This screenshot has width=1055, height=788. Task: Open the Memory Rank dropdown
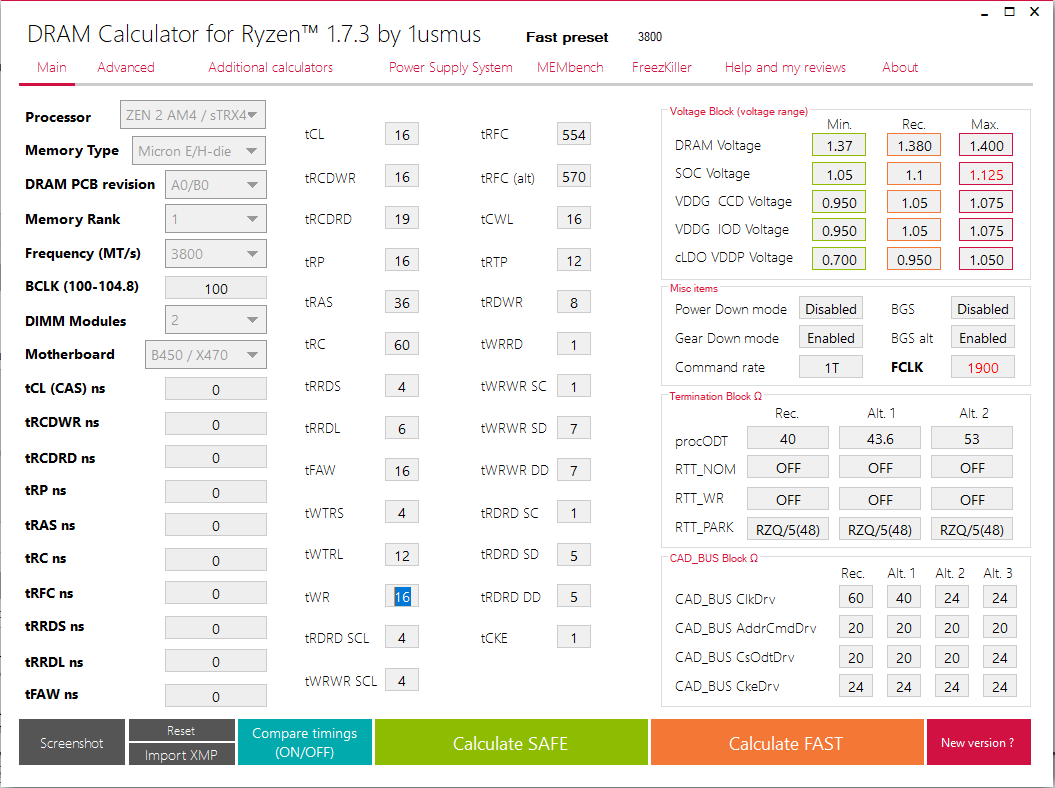215,219
